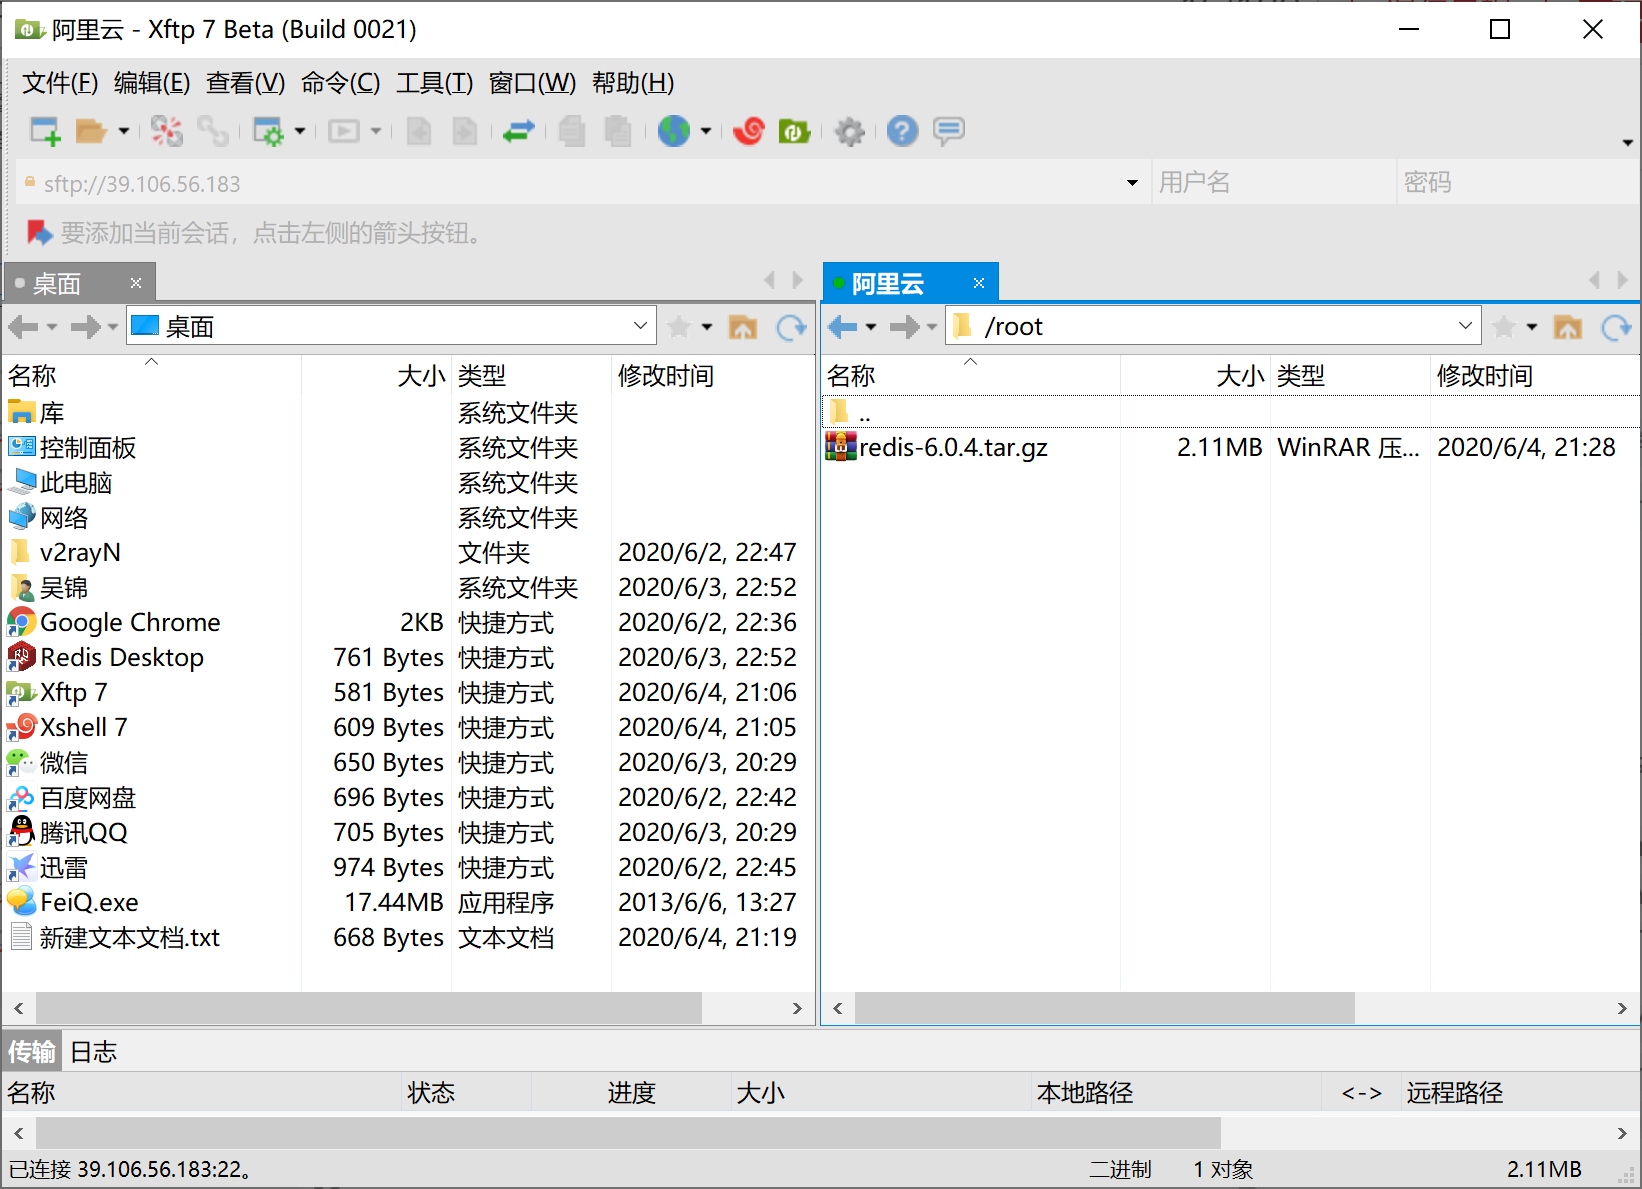Open the 帮助(H) menu
Viewport: 1642px width, 1189px height.
[x=633, y=83]
